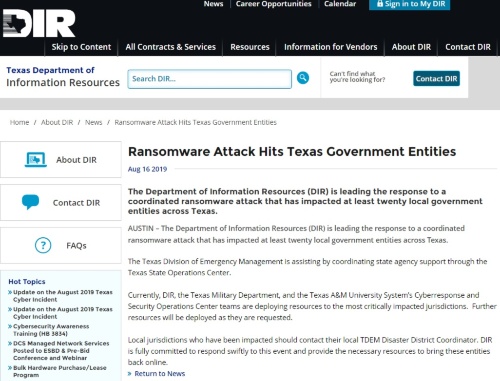This screenshot has height=381, width=500.
Task: Open the Resources menu item
Action: [x=250, y=47]
